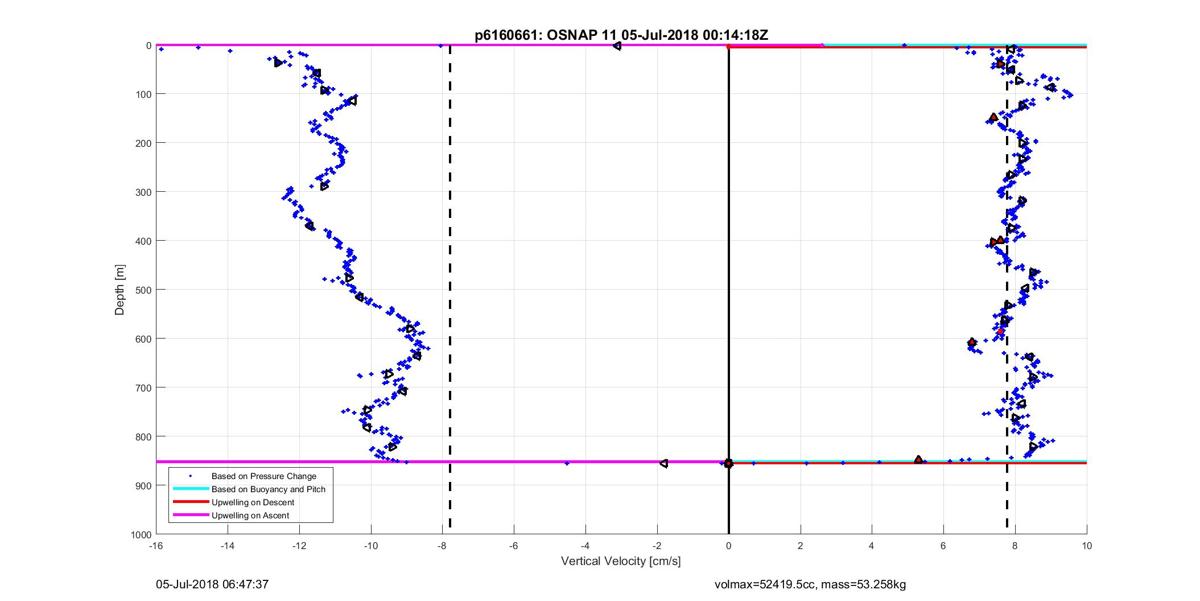The width and height of the screenshot is (1200, 601).
Task: Click x-axis tick label '-16'
Action: [156, 546]
